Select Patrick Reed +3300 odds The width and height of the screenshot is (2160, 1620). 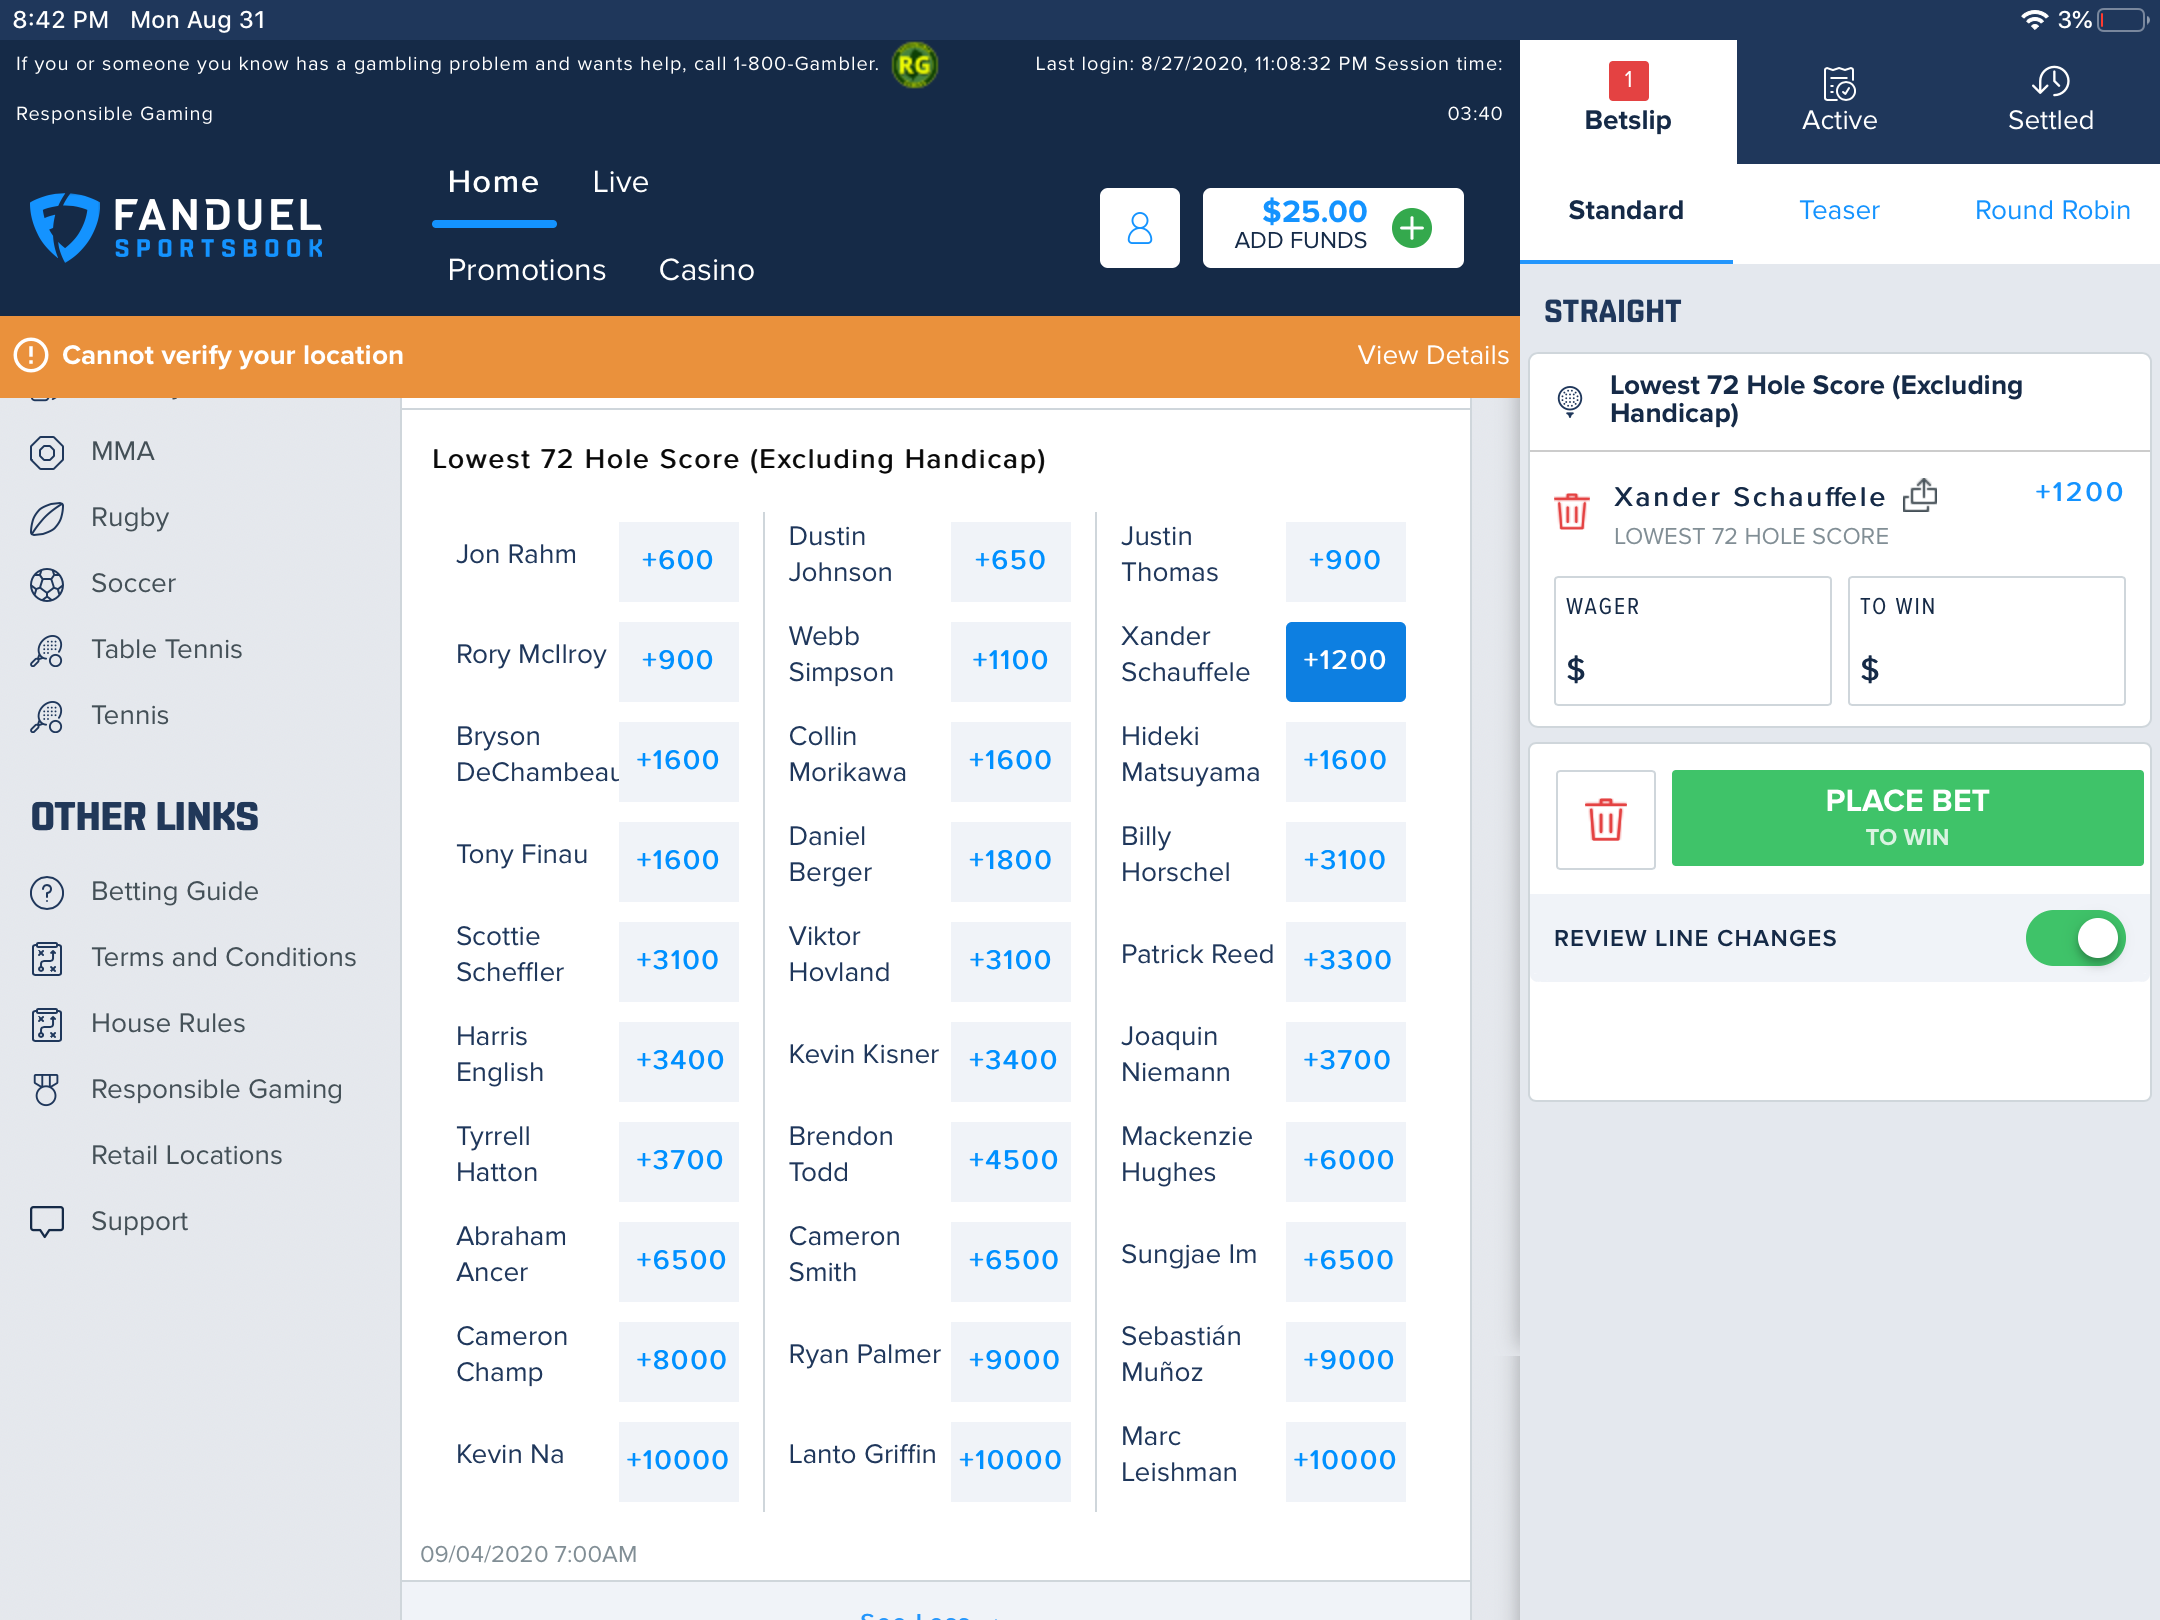pyautogui.click(x=1345, y=961)
